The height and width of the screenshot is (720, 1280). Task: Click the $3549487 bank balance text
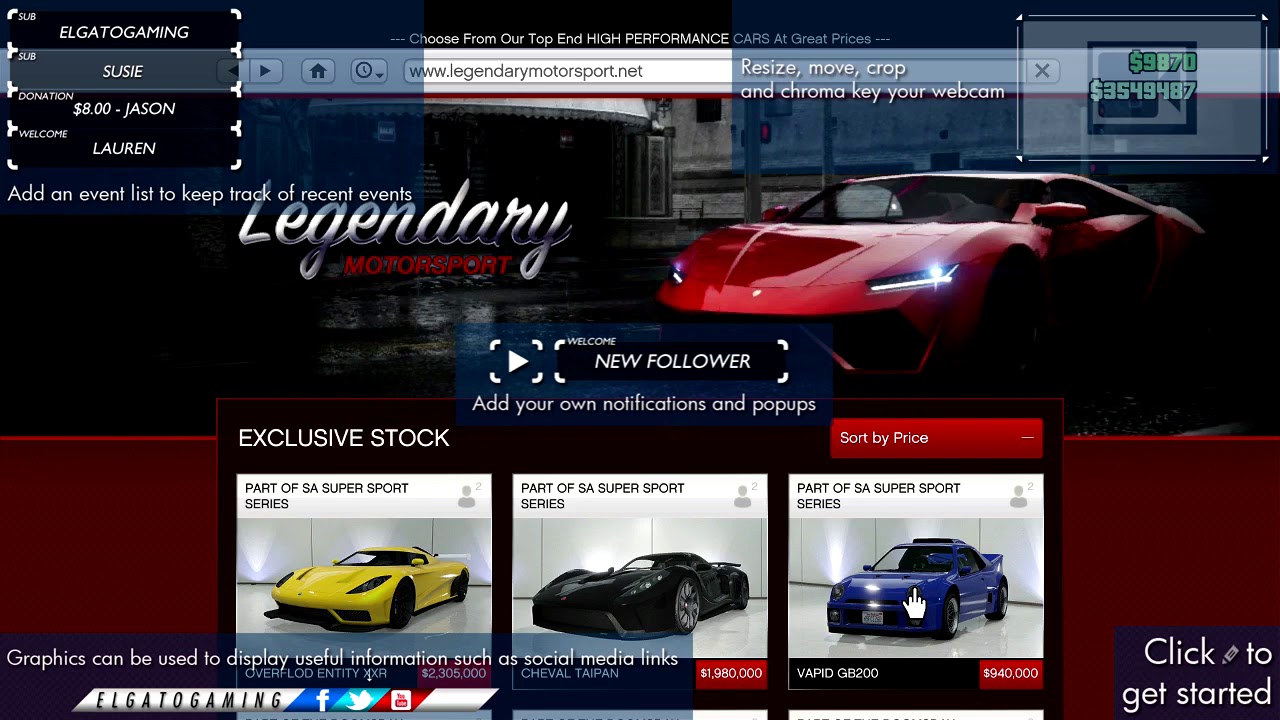(1142, 91)
